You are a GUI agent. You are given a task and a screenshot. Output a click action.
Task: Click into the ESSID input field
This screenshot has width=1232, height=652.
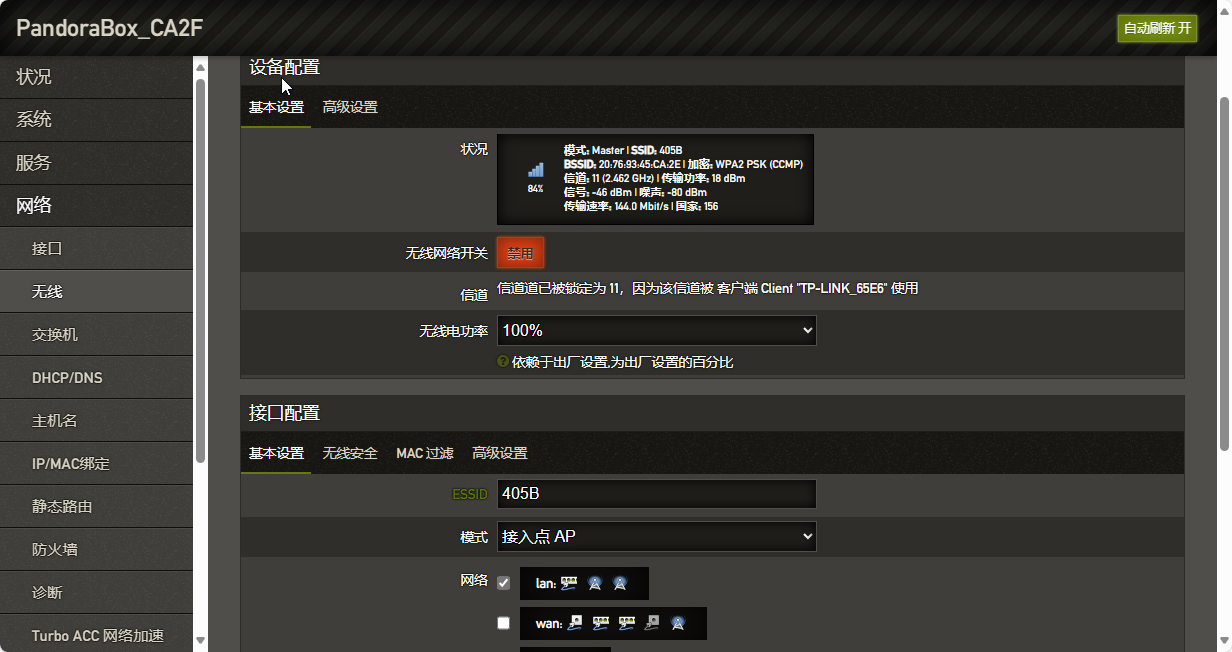tap(657, 494)
